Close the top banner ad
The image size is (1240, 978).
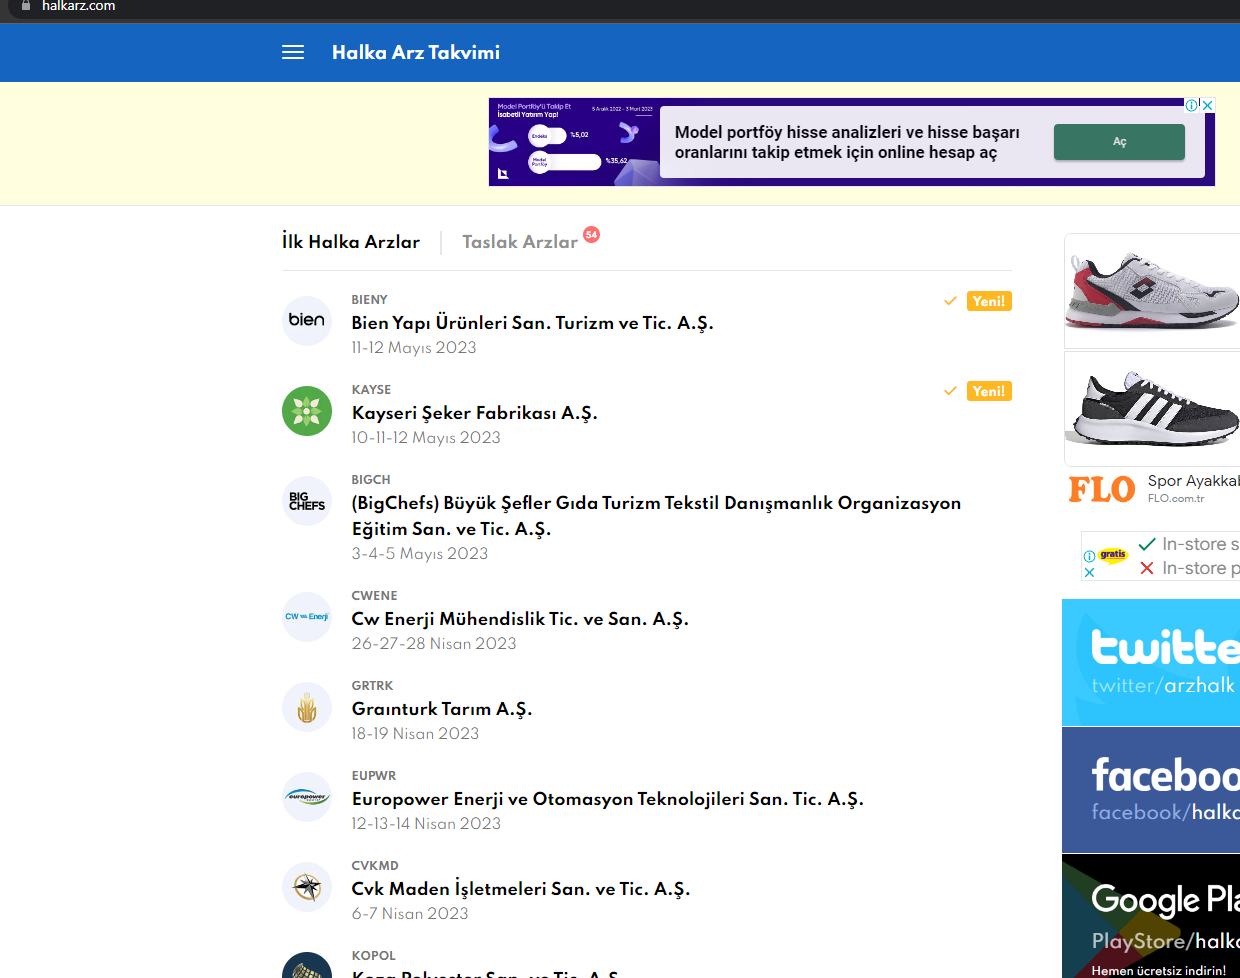tap(1208, 105)
